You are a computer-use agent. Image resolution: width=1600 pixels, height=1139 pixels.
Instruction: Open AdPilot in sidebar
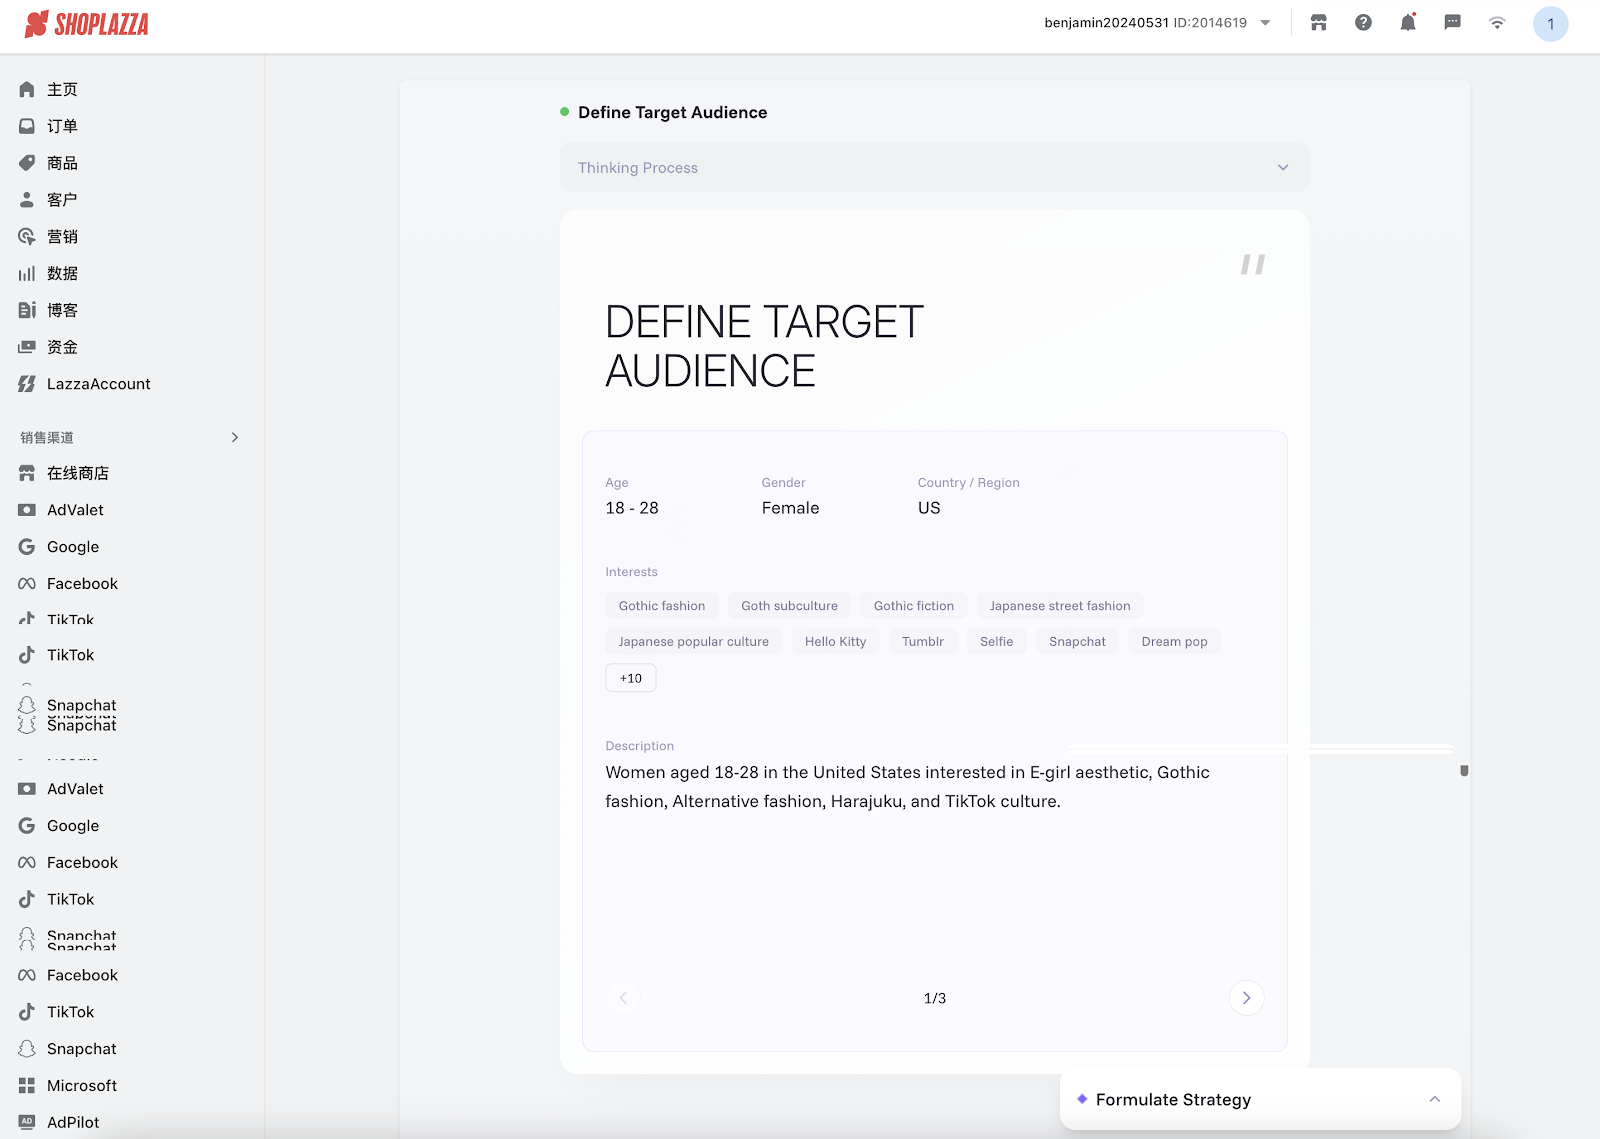click(x=73, y=1122)
